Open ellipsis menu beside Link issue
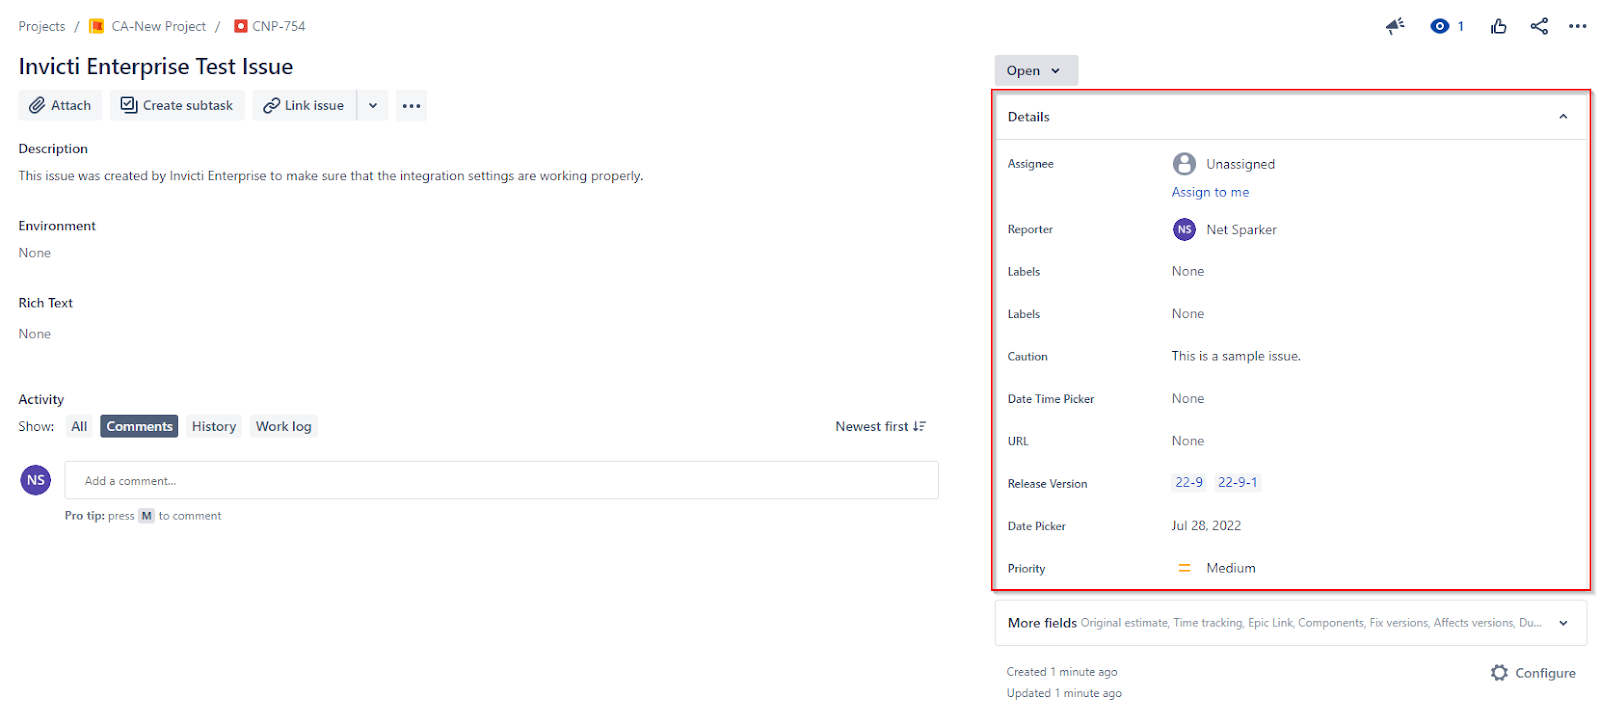Viewport: 1600px width, 724px height. 411,105
